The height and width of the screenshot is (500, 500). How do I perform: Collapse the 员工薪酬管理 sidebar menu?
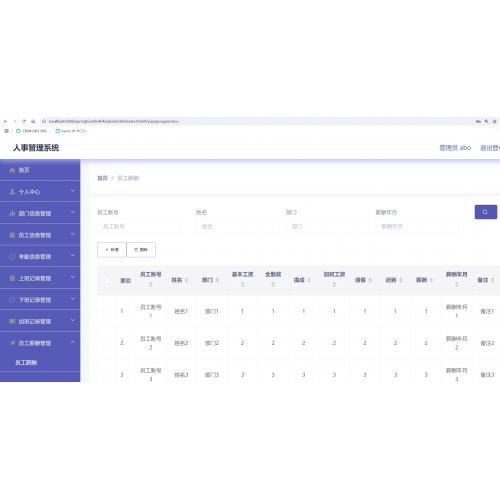pos(40,343)
